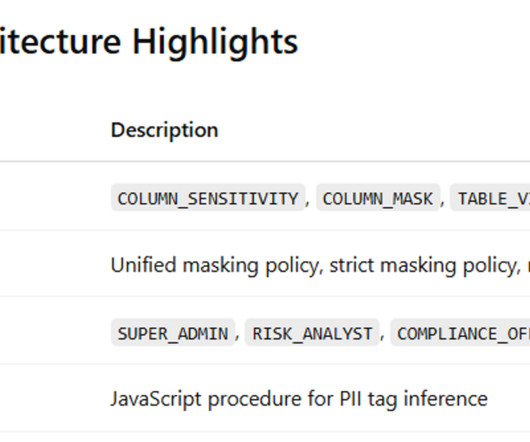Screen dimensions: 530x442
Task: Click the PII abbreviation text
Action: point(350,399)
